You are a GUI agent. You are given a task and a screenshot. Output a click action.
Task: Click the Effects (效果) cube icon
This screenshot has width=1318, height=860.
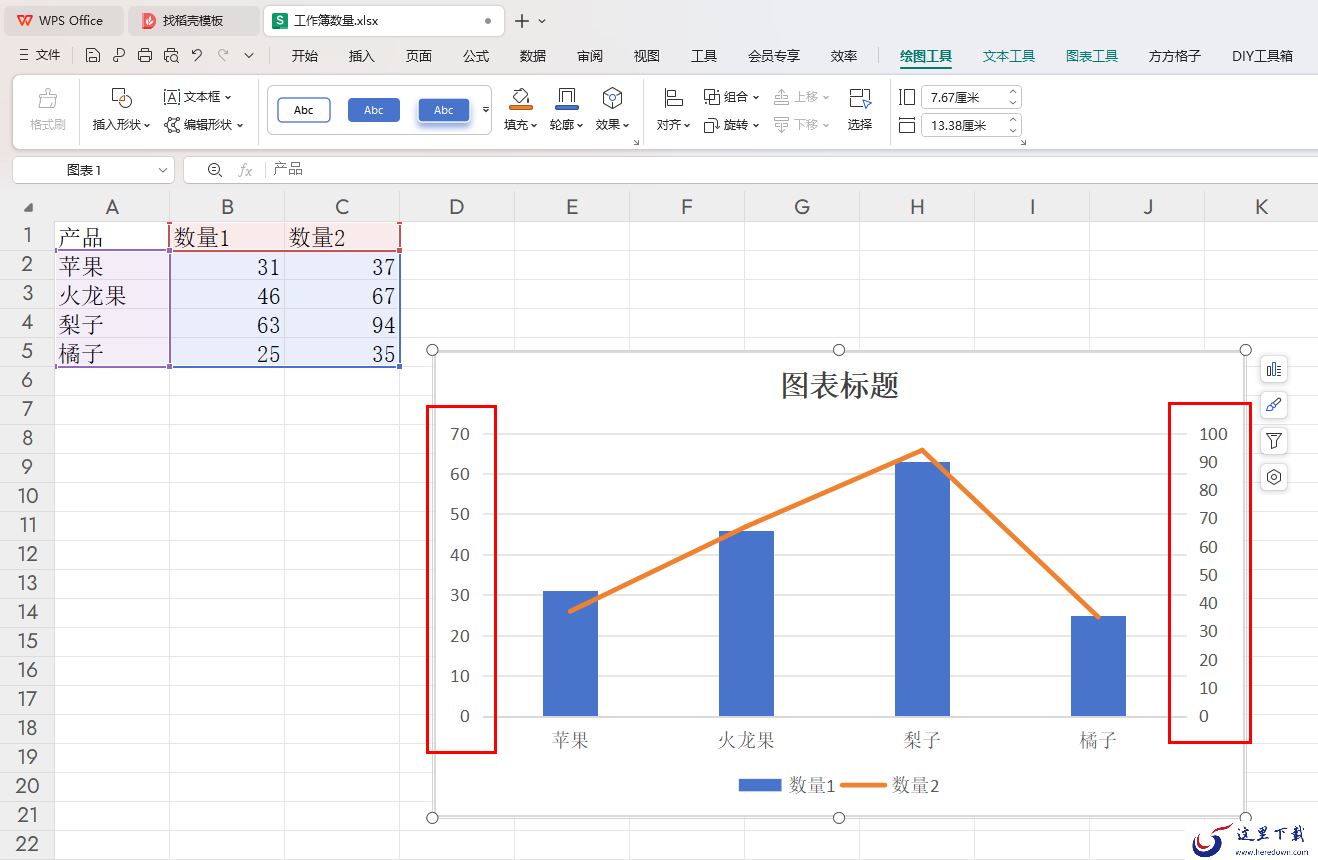coord(612,98)
